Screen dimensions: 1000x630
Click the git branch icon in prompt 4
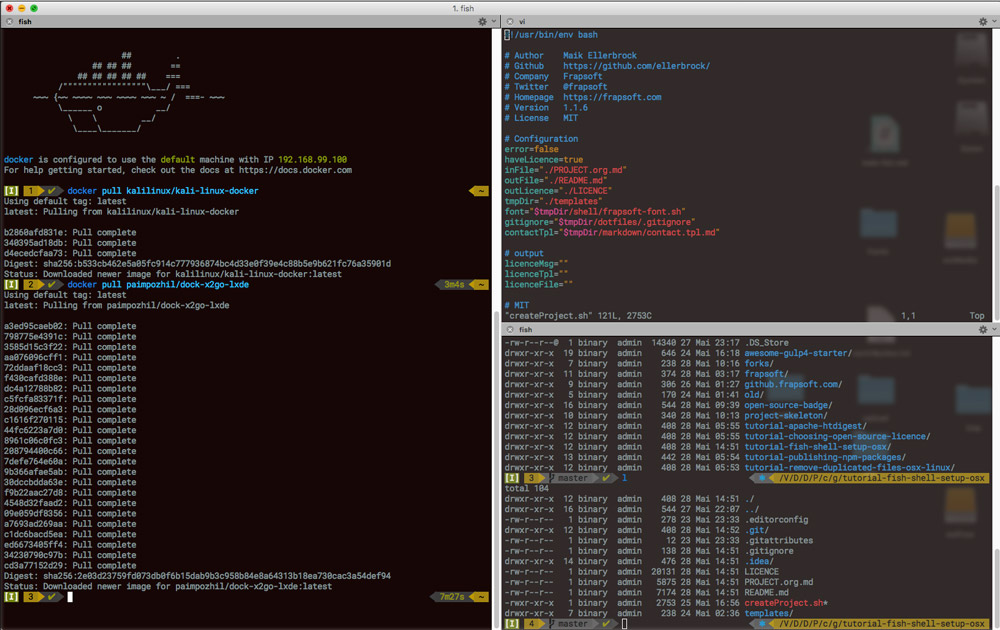coord(552,624)
